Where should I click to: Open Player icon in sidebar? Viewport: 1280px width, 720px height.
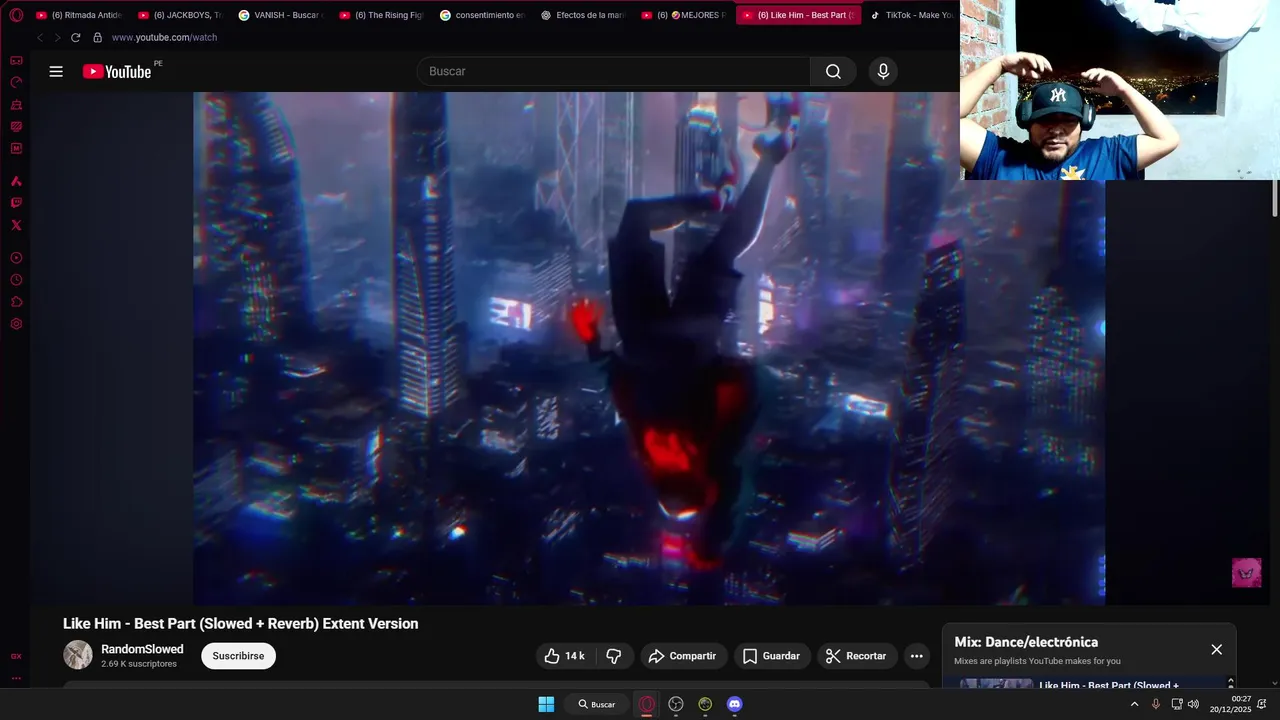pos(16,258)
